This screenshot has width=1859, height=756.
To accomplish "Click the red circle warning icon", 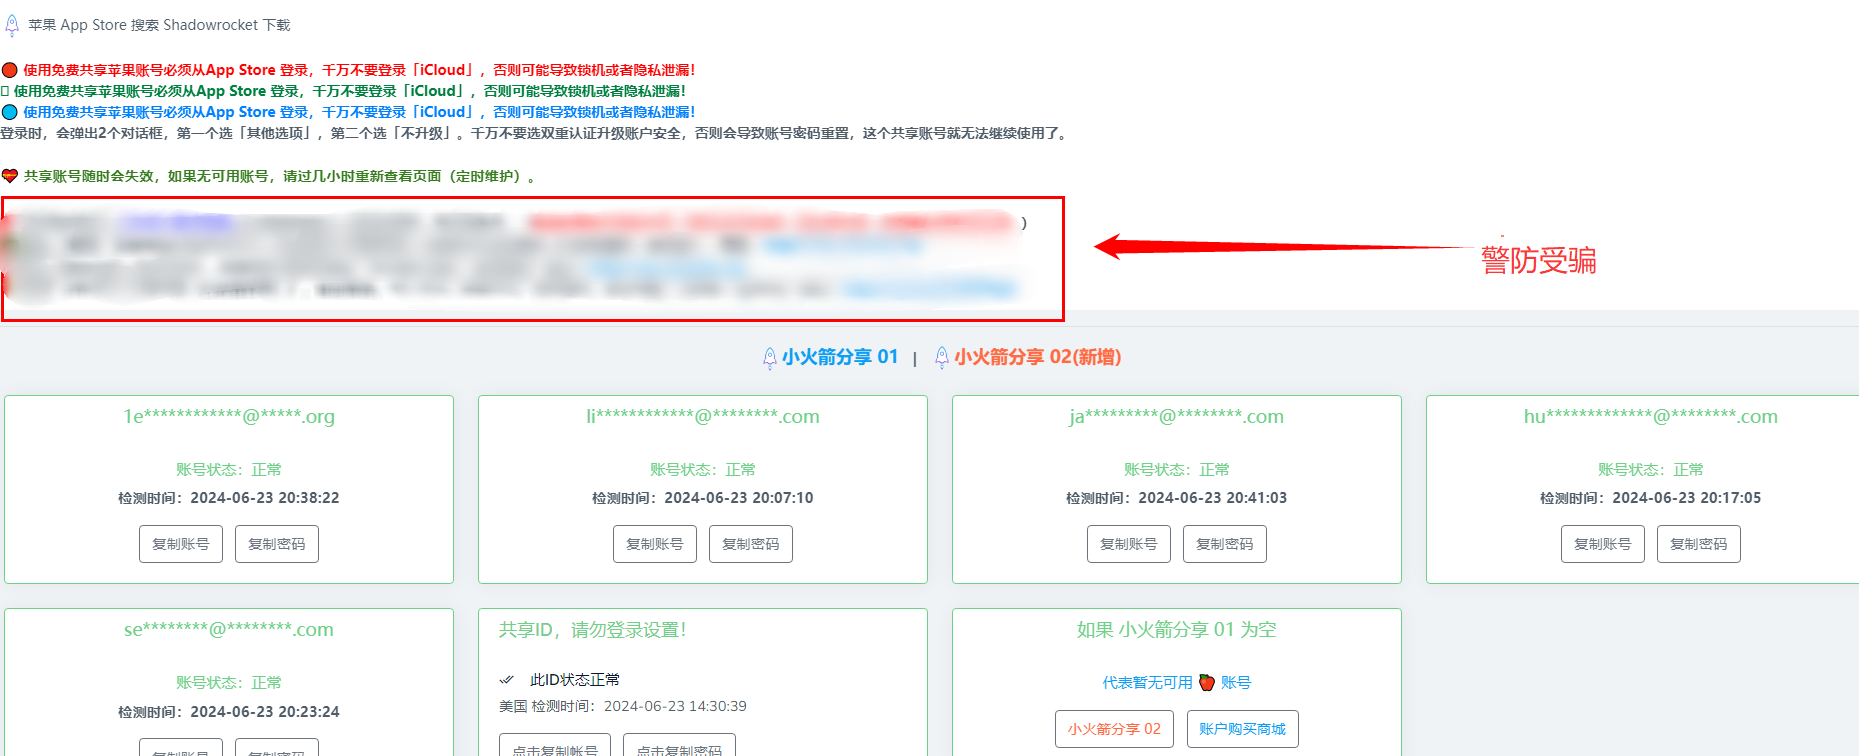I will click(10, 70).
